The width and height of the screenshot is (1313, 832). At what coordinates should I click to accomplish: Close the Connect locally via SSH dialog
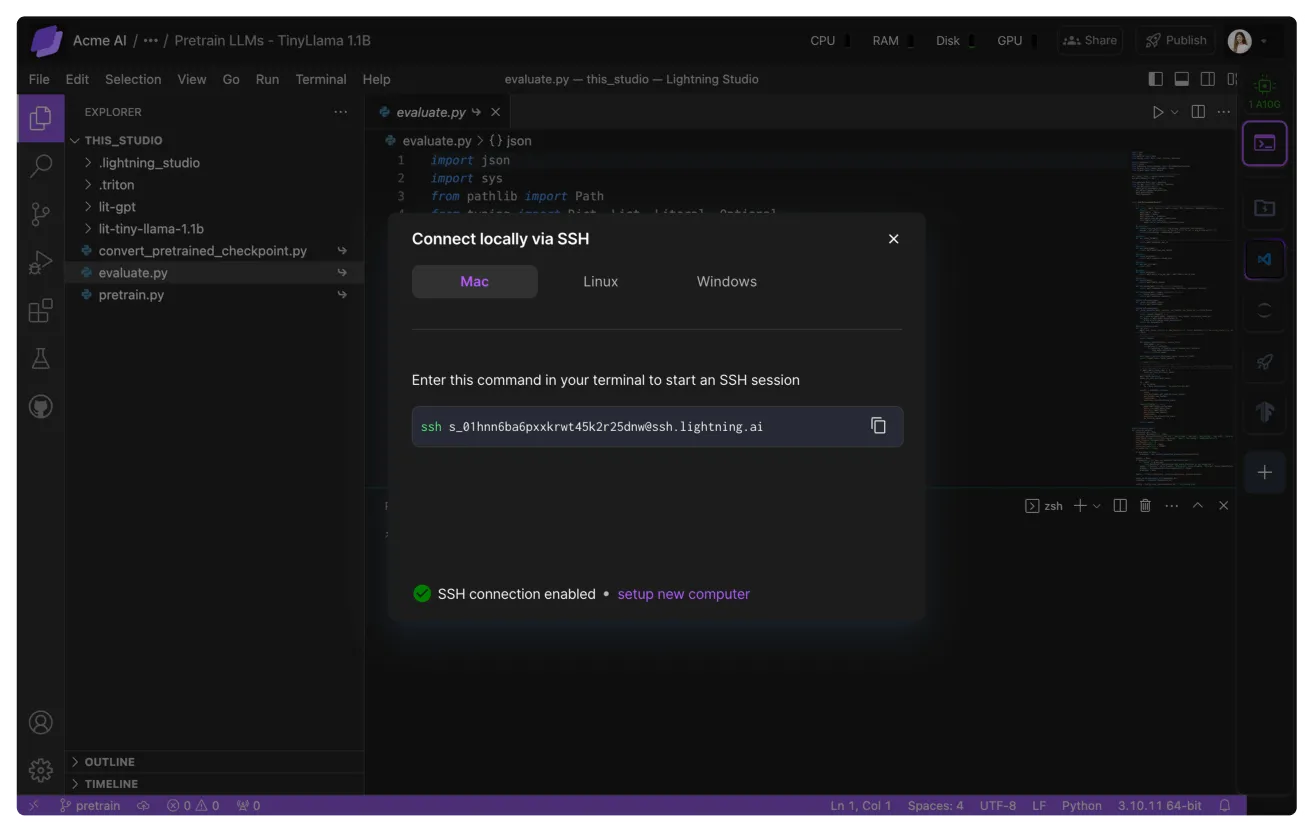(x=894, y=239)
